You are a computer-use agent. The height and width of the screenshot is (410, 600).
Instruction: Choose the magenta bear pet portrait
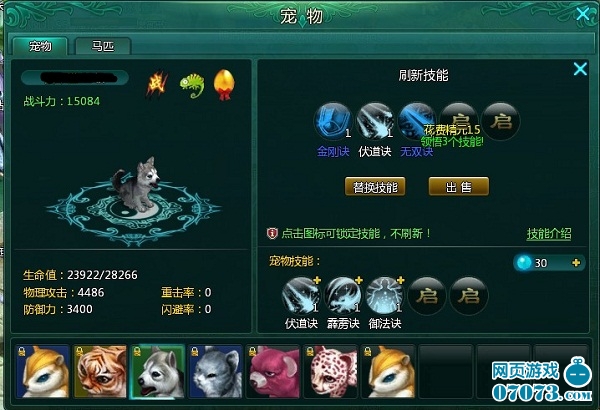(273, 371)
